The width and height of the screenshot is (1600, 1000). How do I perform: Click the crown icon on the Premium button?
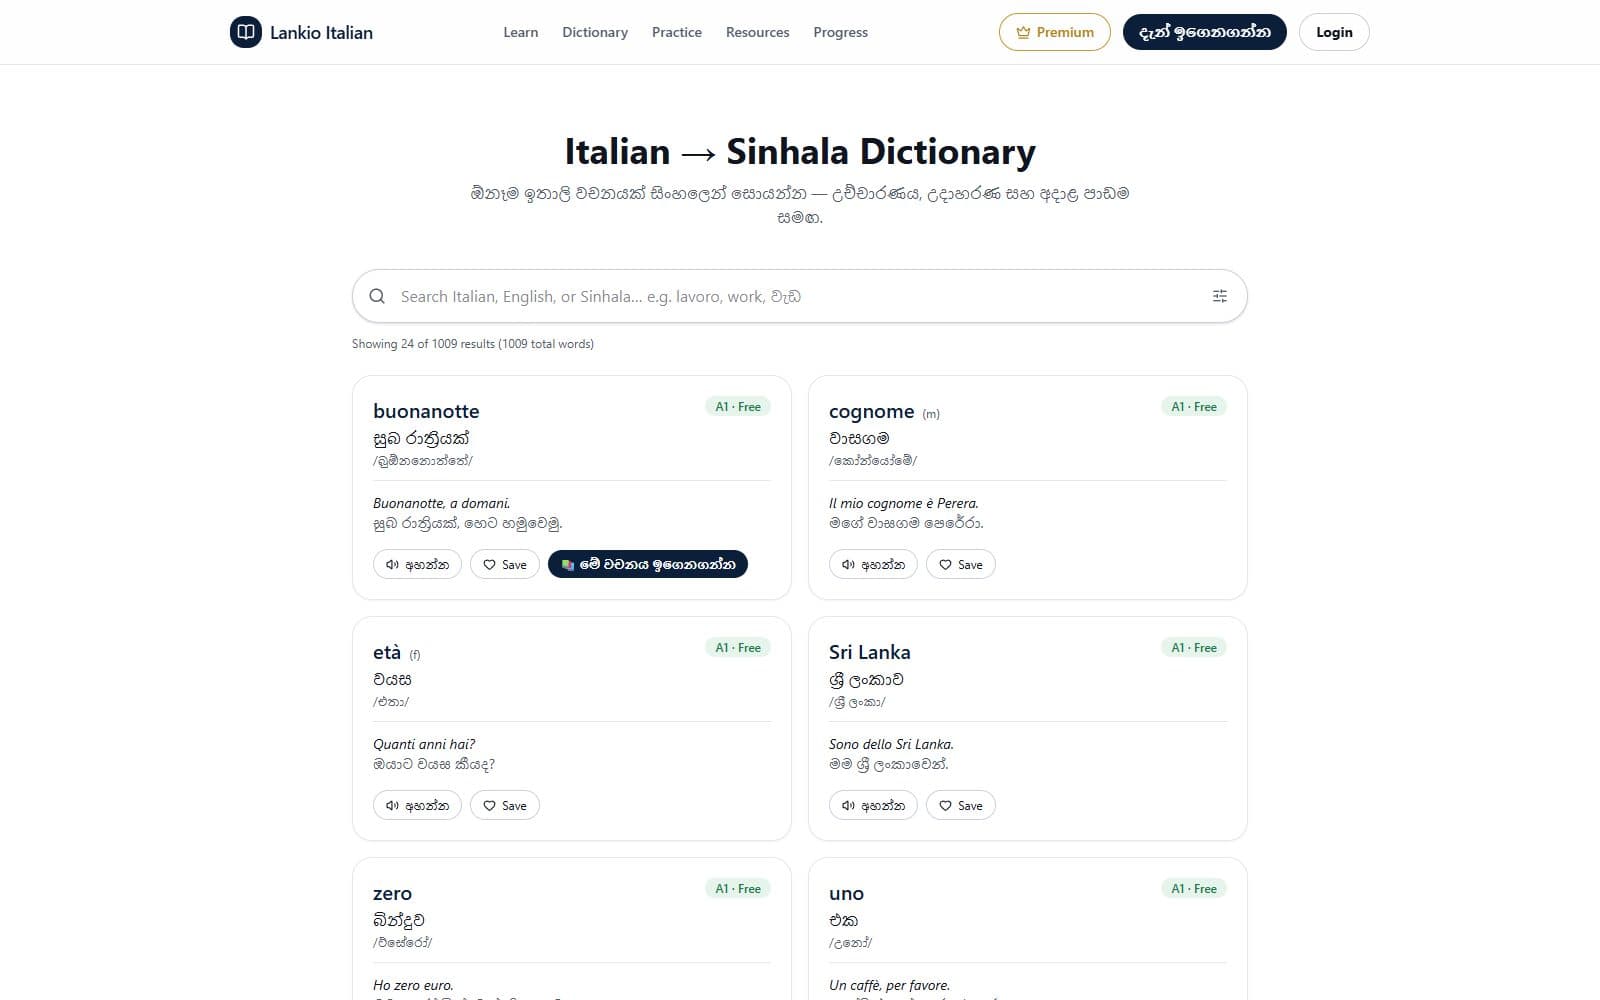tap(1023, 33)
